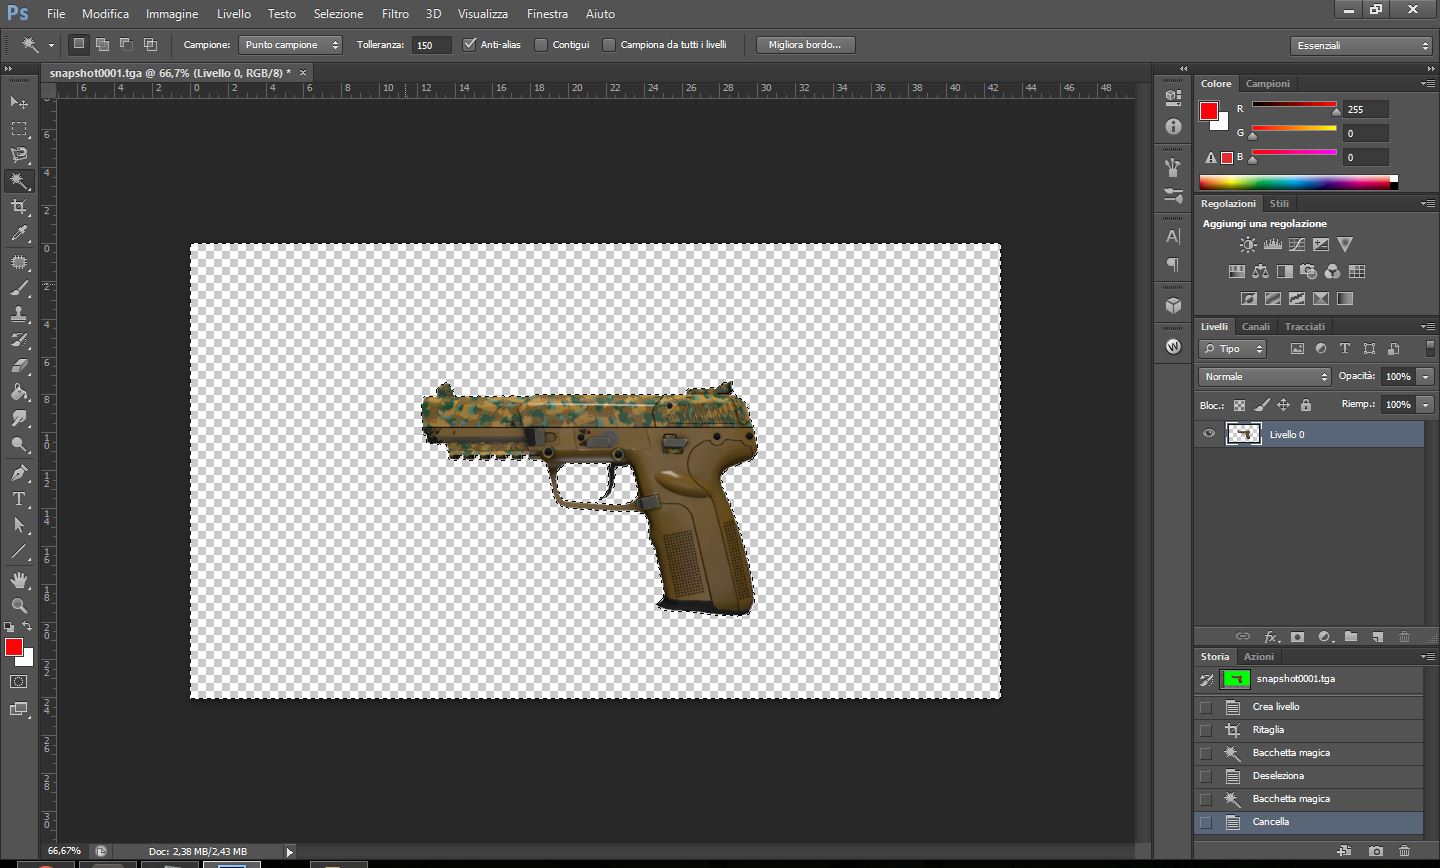The height and width of the screenshot is (868, 1440).
Task: Toggle lock all for the layer
Action: coord(1305,405)
